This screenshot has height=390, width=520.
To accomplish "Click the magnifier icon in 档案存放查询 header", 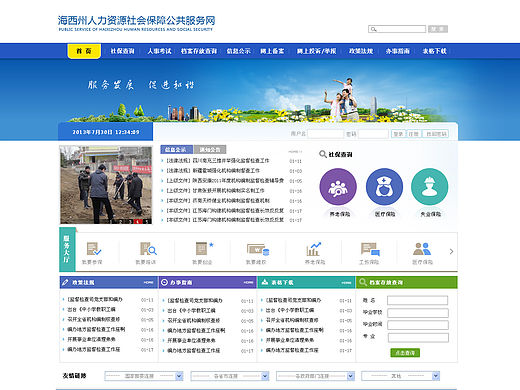I will pos(362,282).
